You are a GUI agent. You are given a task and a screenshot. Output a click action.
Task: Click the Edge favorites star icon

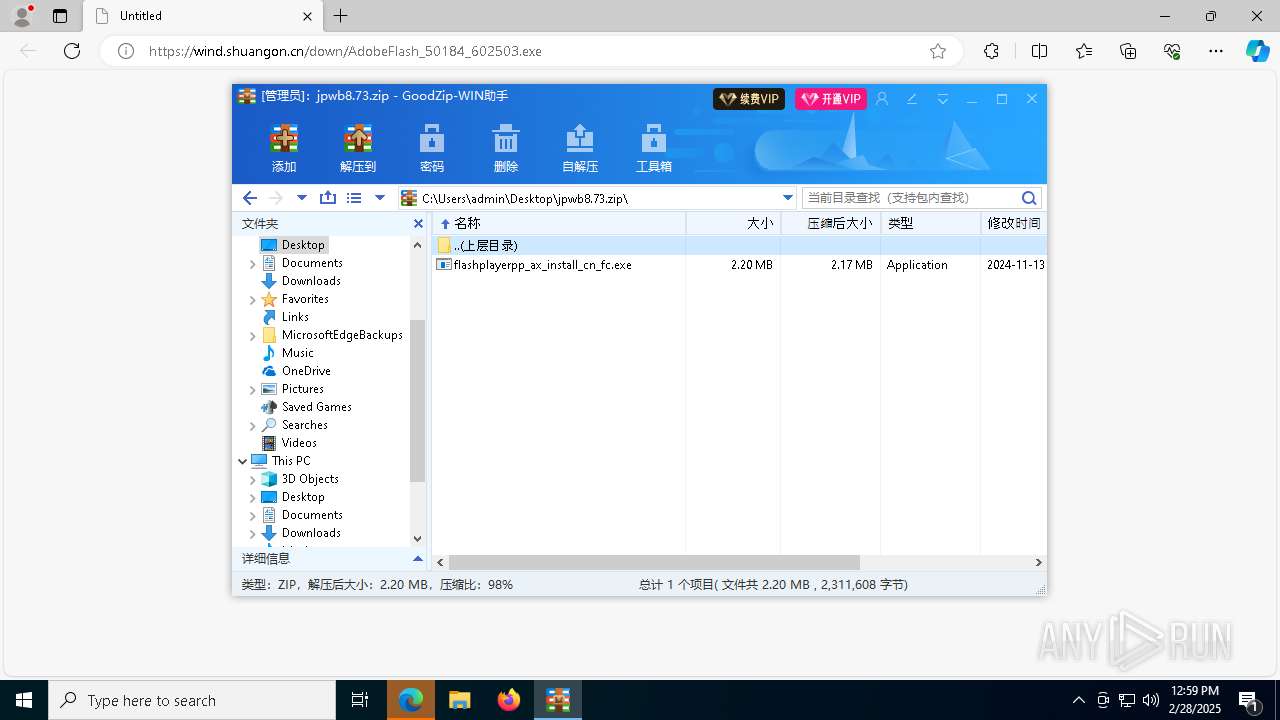(938, 51)
